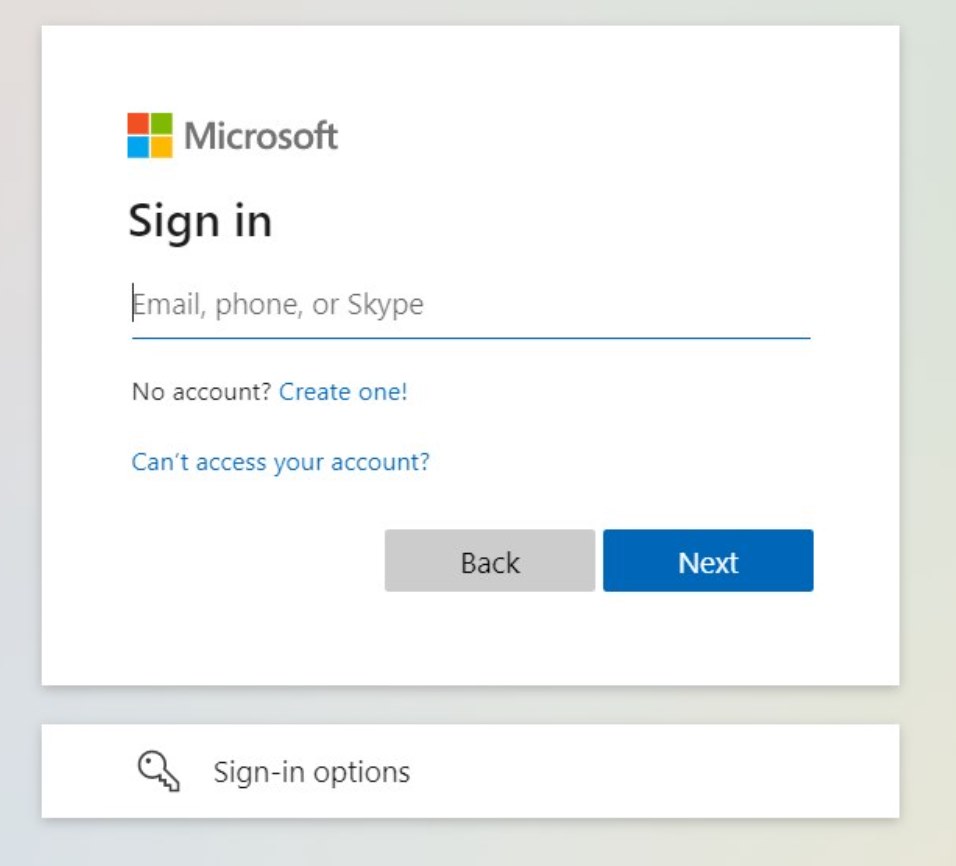Image resolution: width=956 pixels, height=866 pixels.
Task: Click the blue square of the Microsoft logo
Action: [x=138, y=147]
